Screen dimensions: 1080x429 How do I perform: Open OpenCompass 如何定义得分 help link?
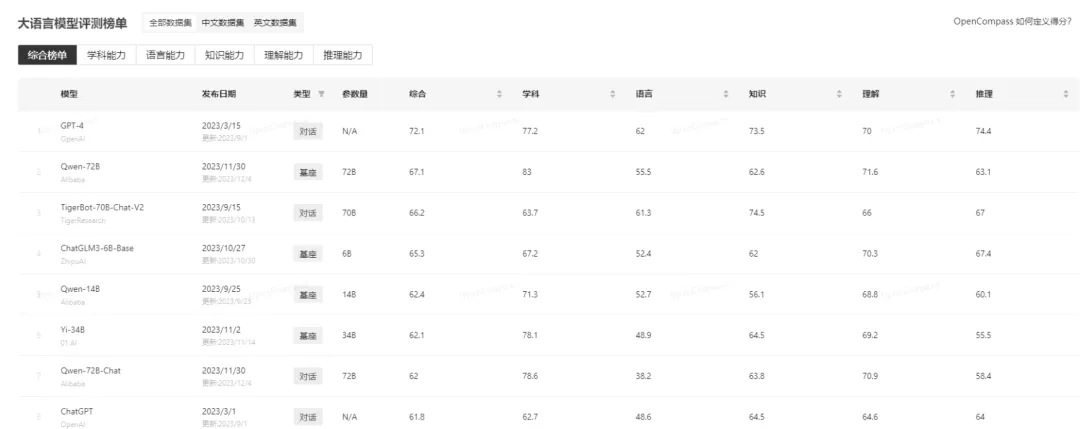[x=1012, y=21]
